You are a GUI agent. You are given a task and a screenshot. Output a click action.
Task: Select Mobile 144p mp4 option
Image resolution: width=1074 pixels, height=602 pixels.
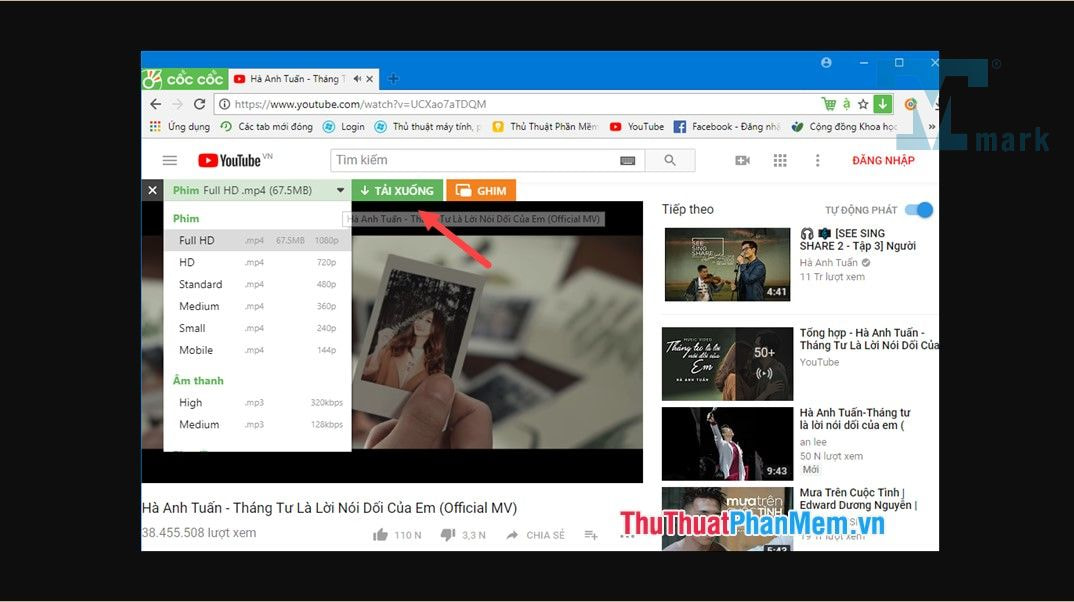click(x=258, y=350)
